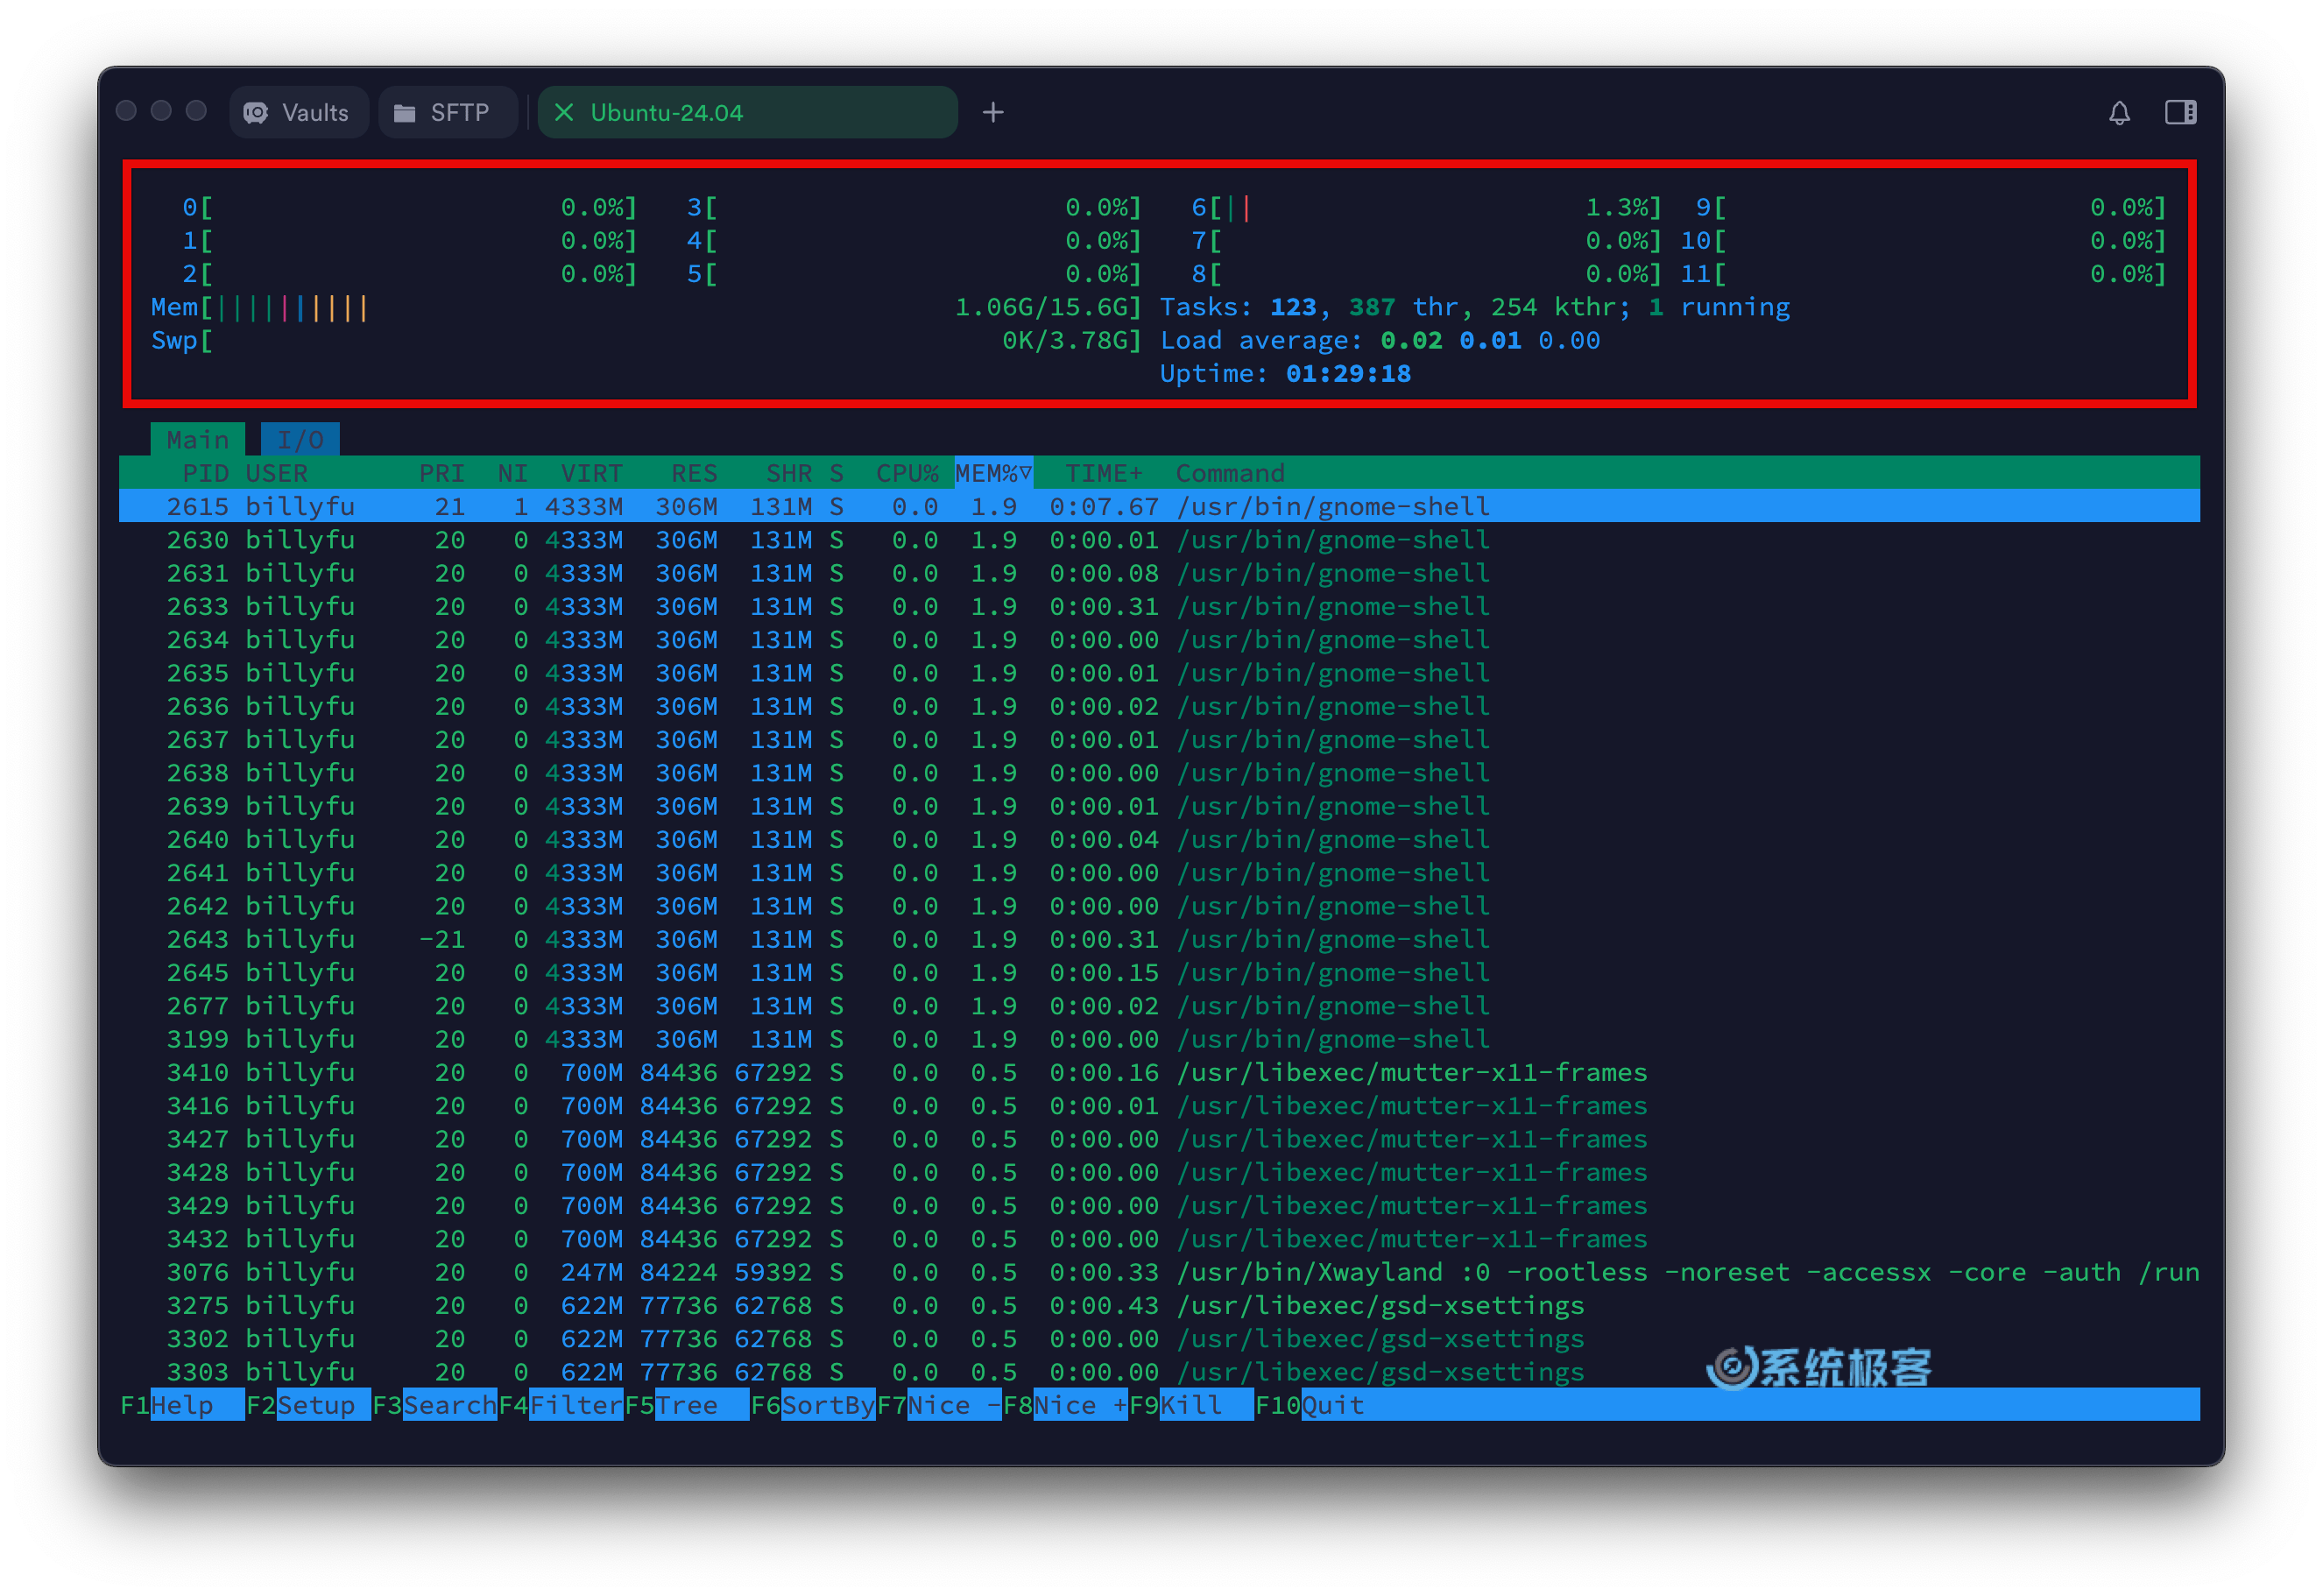2323x1596 pixels.
Task: Click F1 Help in the function bar
Action: coord(182,1405)
